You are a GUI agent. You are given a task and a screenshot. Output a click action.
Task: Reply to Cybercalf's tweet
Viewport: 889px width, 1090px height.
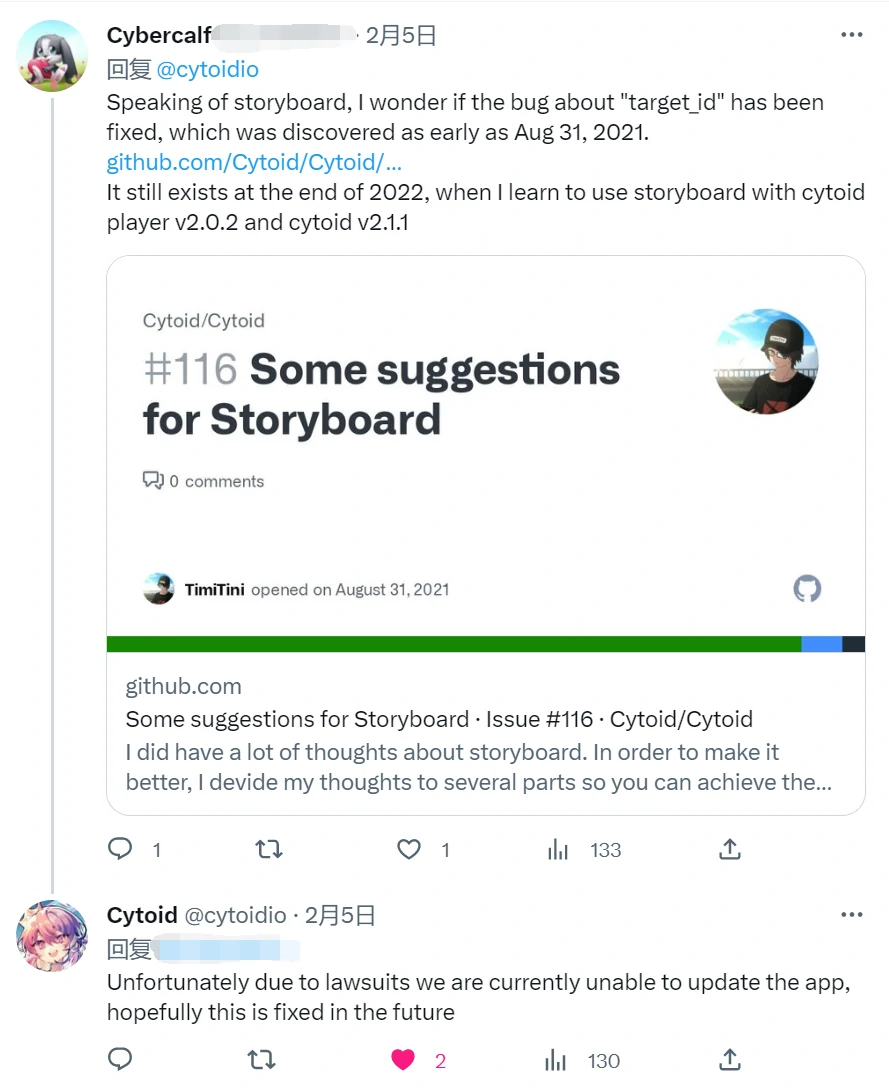coord(120,850)
